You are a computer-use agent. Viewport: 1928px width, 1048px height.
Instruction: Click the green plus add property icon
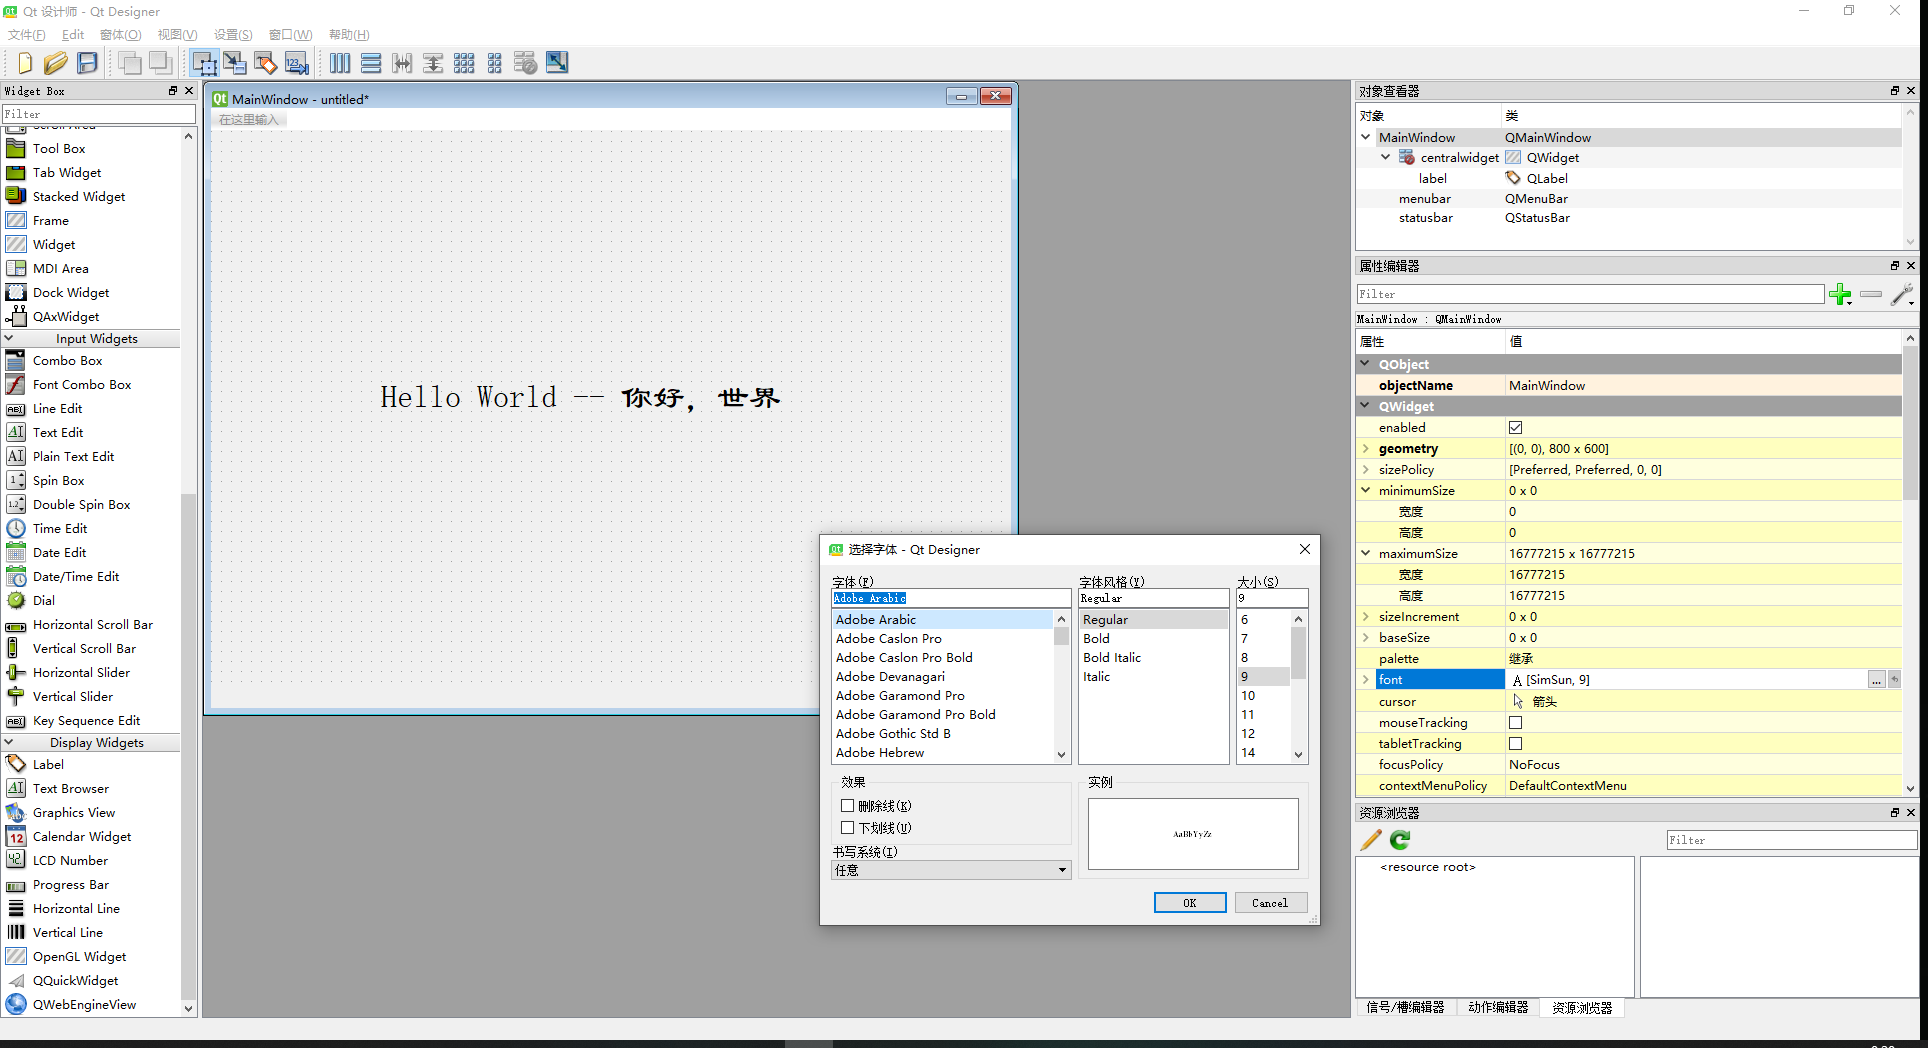(1839, 294)
